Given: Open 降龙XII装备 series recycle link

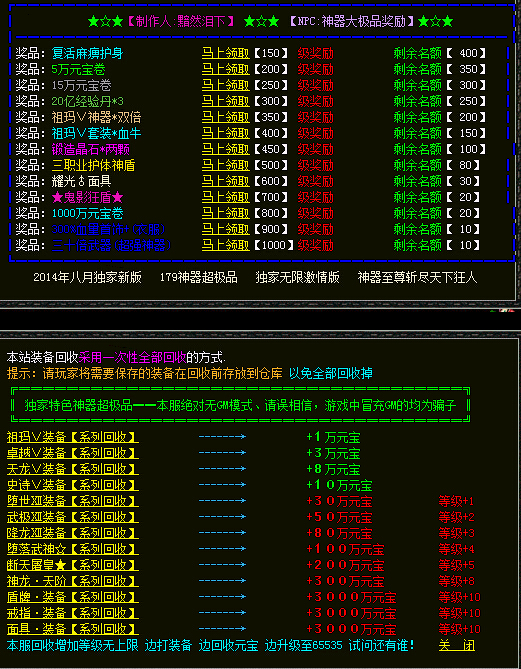Looking at the screenshot, I should tap(73, 533).
